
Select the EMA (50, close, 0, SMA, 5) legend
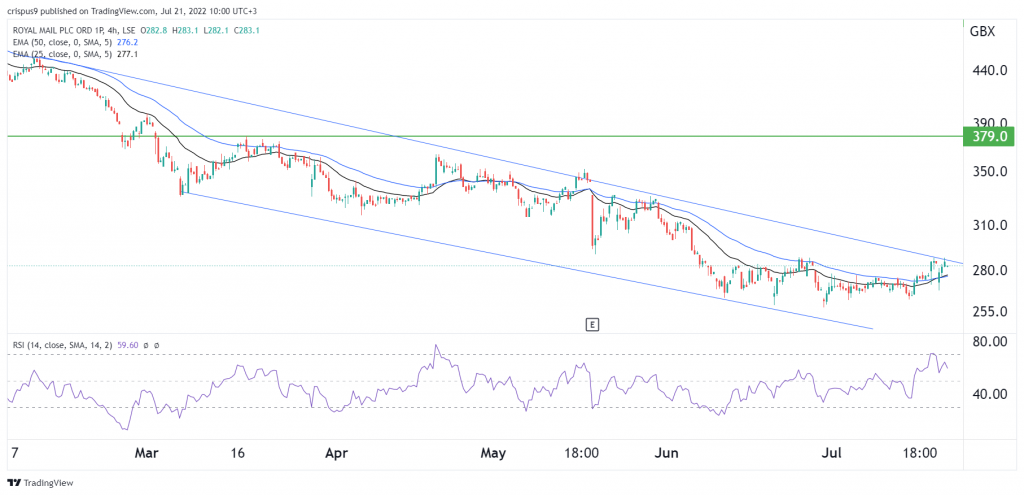[x=62, y=41]
